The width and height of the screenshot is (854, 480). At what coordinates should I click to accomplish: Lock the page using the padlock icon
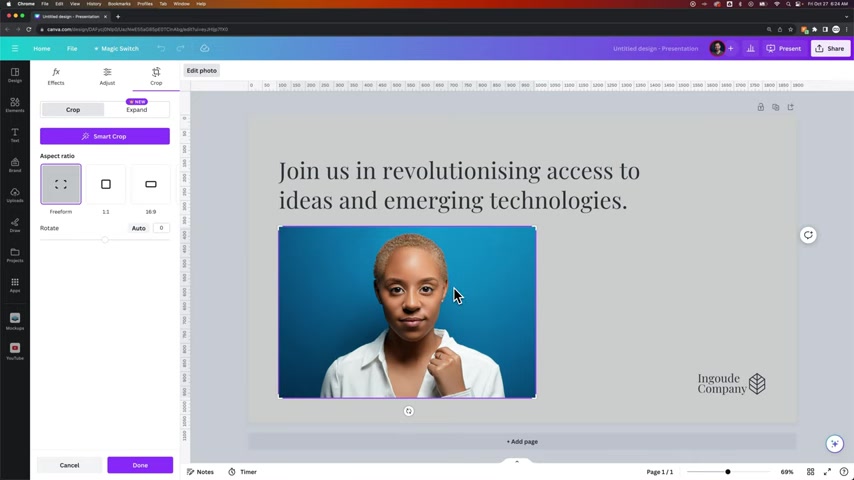point(760,107)
